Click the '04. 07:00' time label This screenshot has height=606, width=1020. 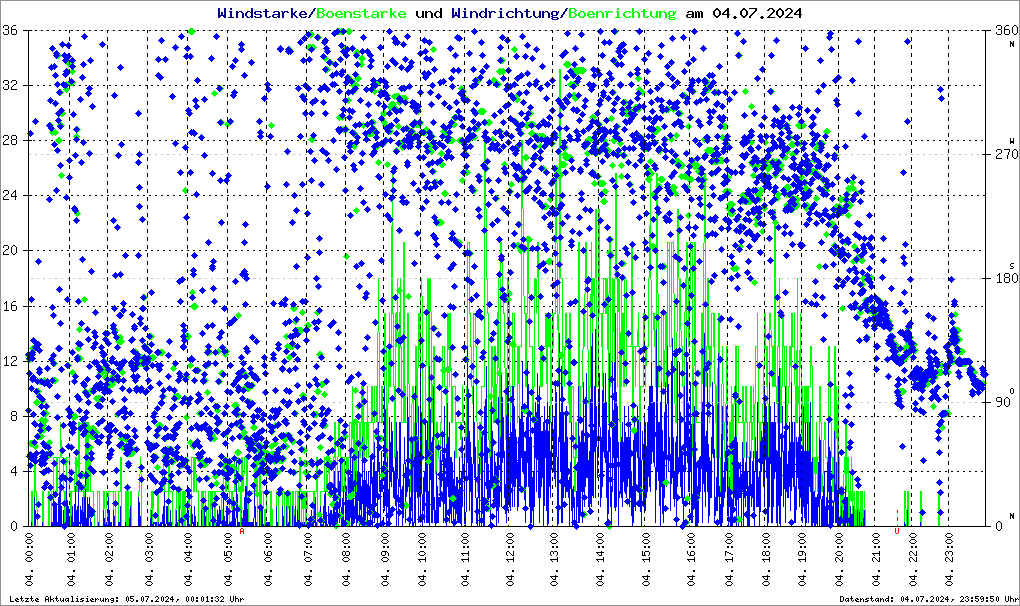point(308,559)
